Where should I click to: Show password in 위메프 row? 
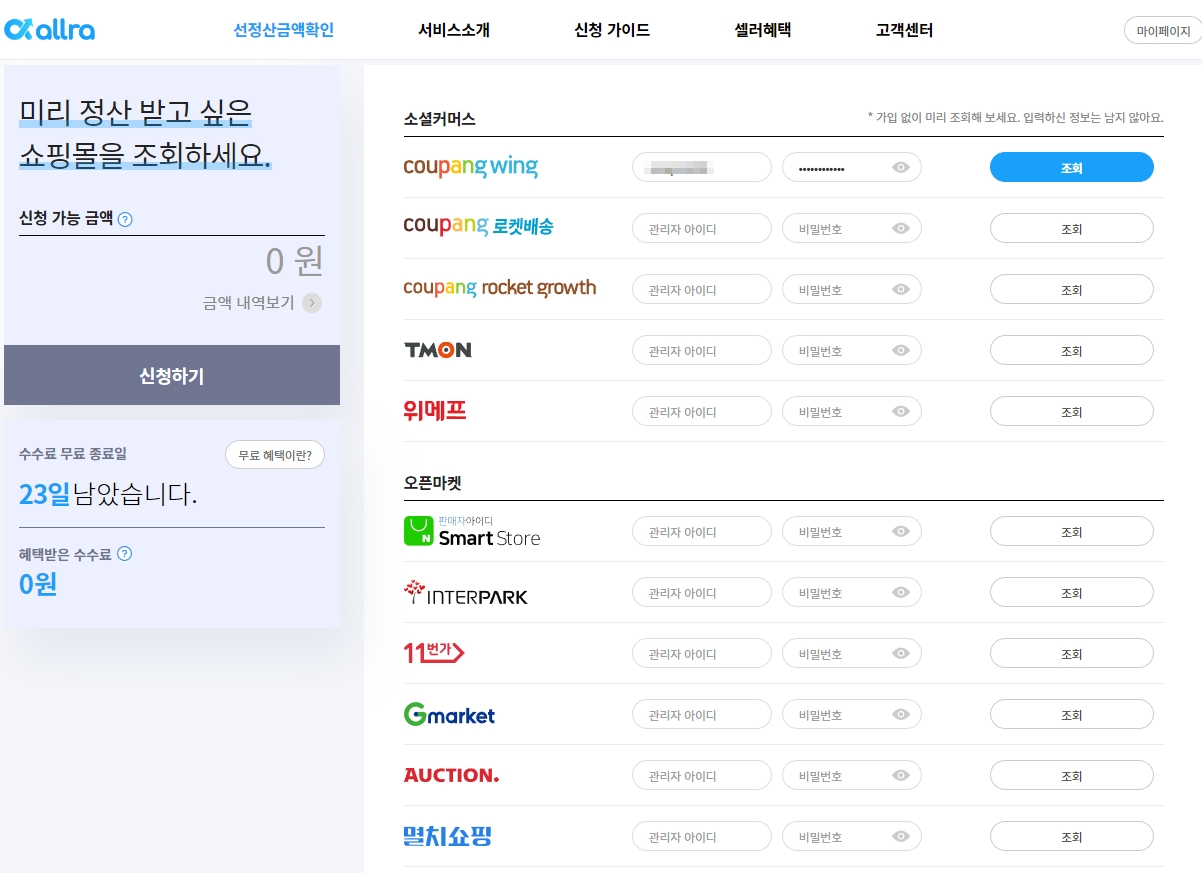click(901, 412)
